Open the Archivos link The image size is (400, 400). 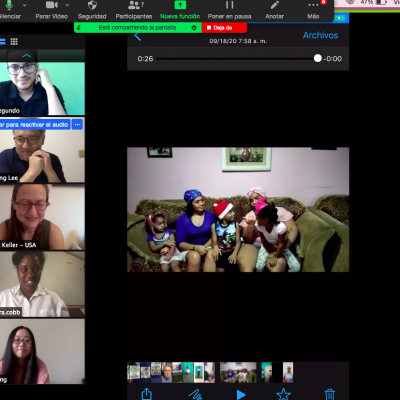320,35
